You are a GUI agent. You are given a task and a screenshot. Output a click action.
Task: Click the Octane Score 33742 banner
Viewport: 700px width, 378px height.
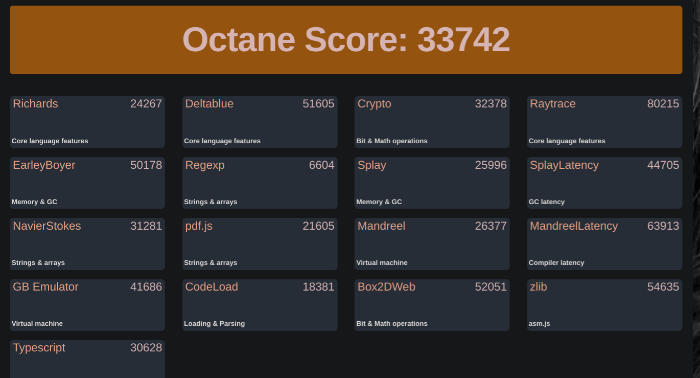coord(346,40)
